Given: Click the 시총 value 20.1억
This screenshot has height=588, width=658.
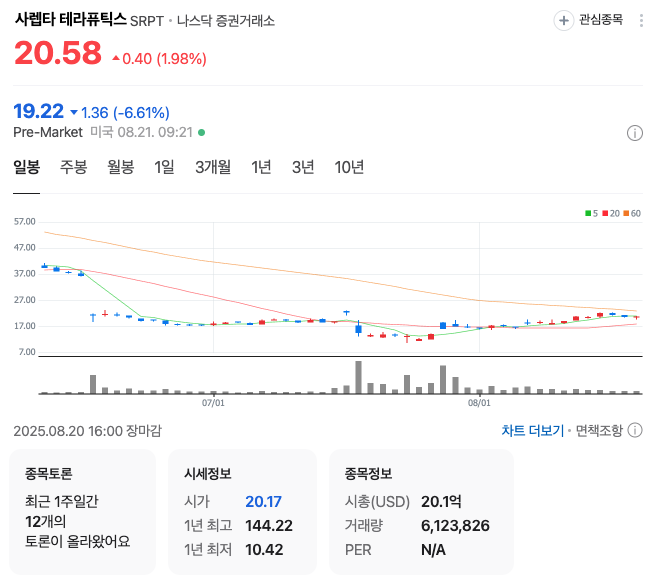Looking at the screenshot, I should tap(441, 502).
